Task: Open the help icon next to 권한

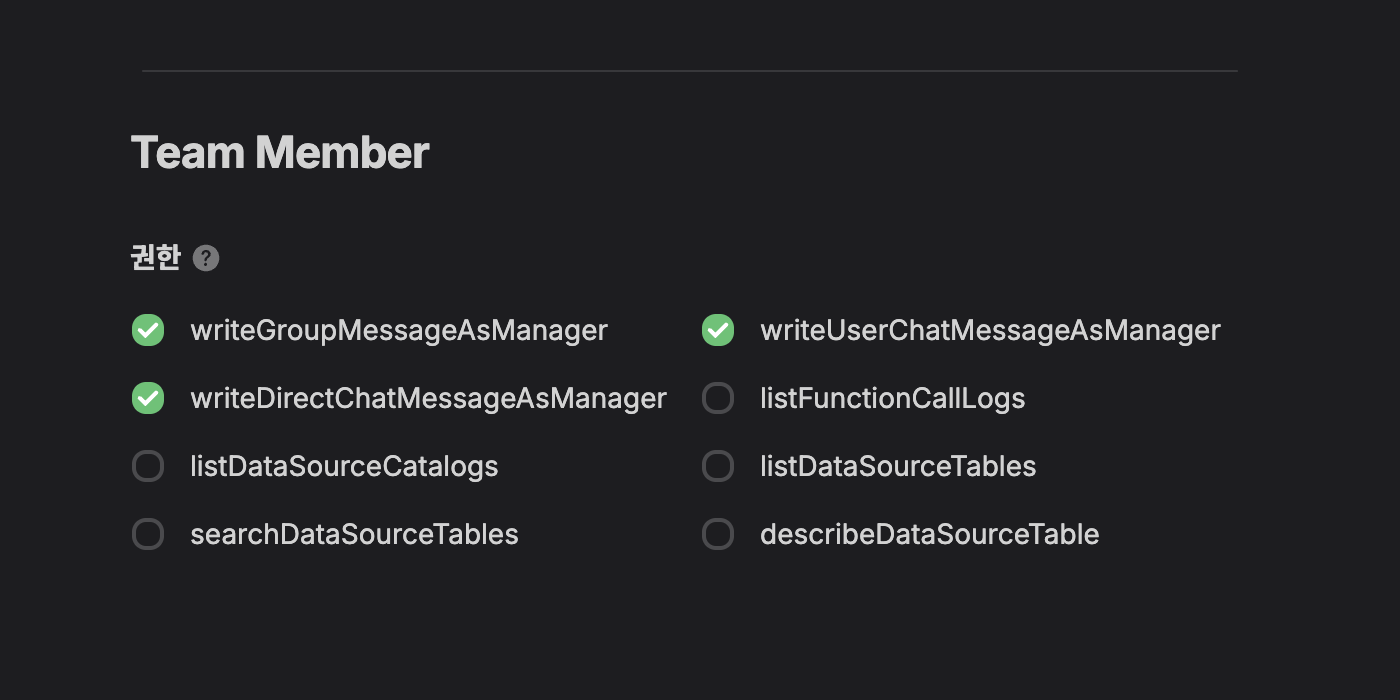Action: [x=206, y=258]
